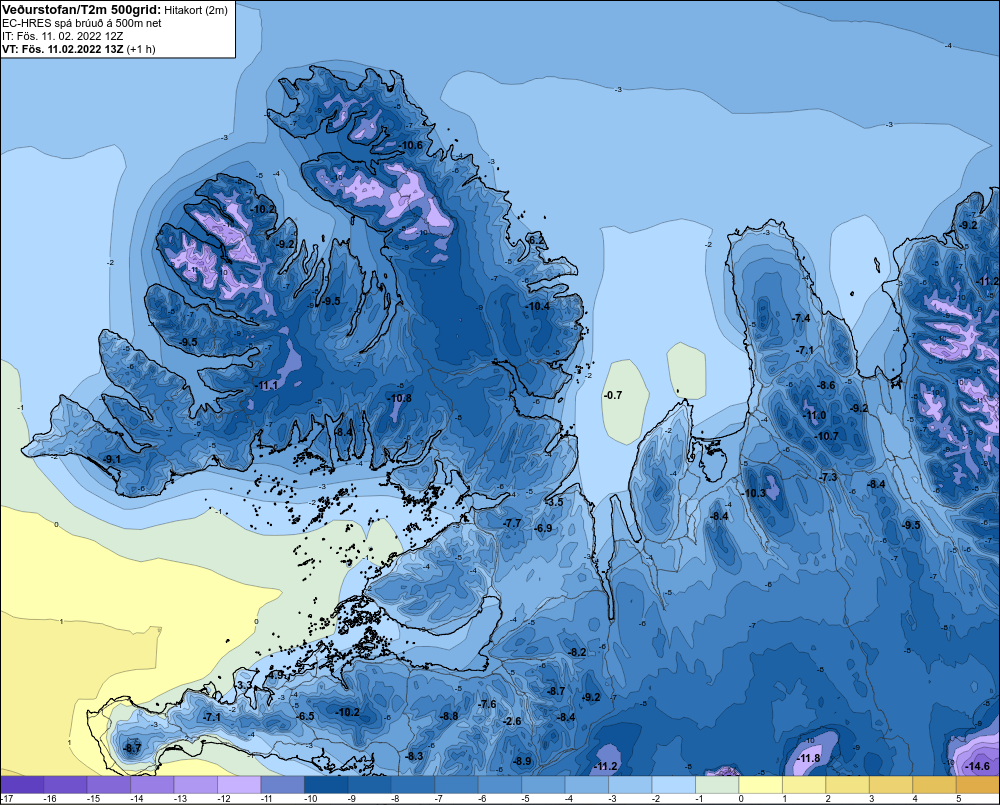
Task: Pick the yellow legend swatch between 0 and 1
Action: pos(760,785)
